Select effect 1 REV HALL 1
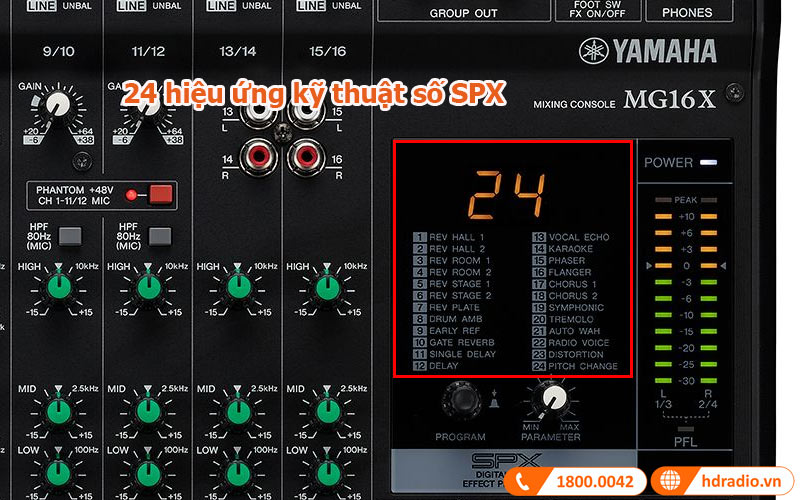 click(448, 237)
